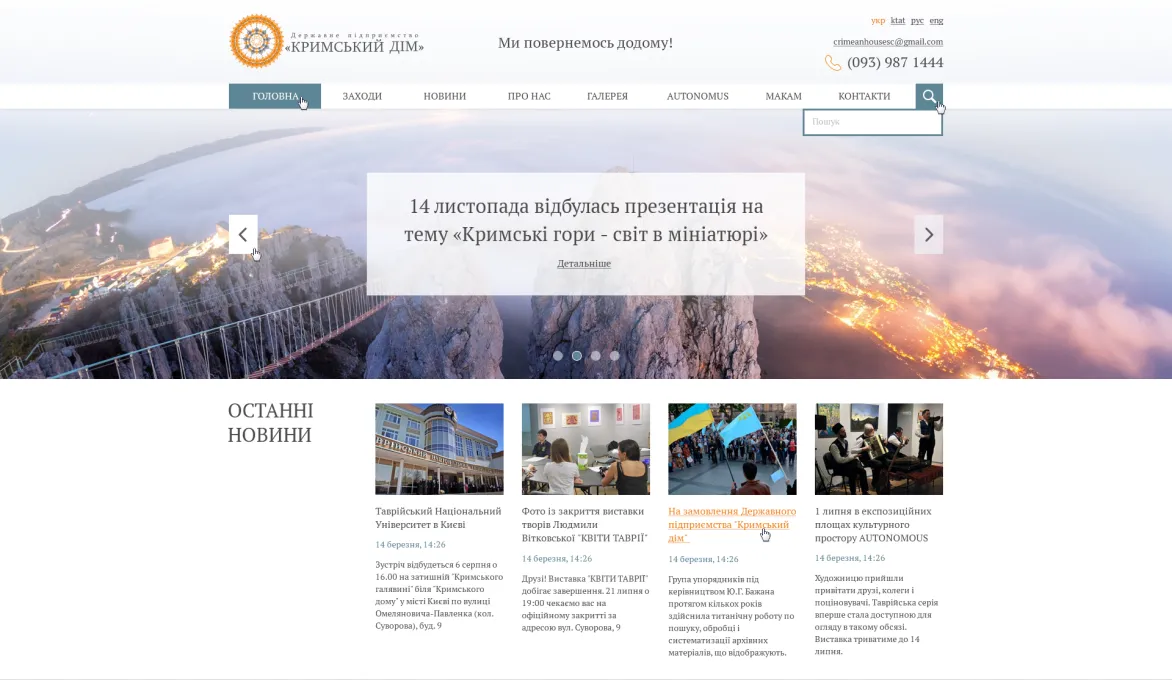Switch language to eng
Viewport: 1172px width, 680px height.
pos(936,20)
